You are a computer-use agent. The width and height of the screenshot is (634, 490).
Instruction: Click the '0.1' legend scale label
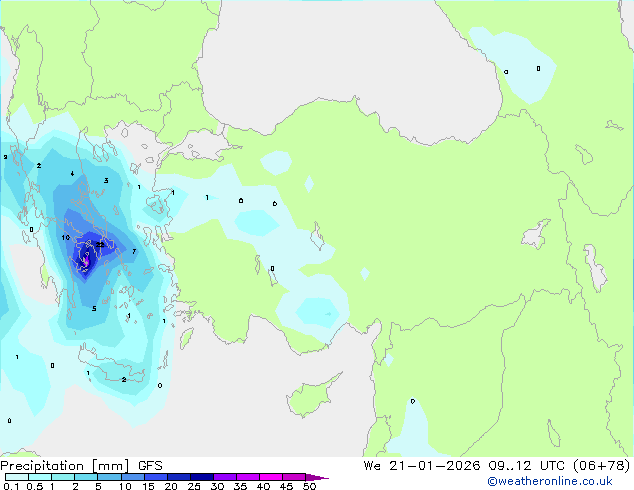point(11,486)
